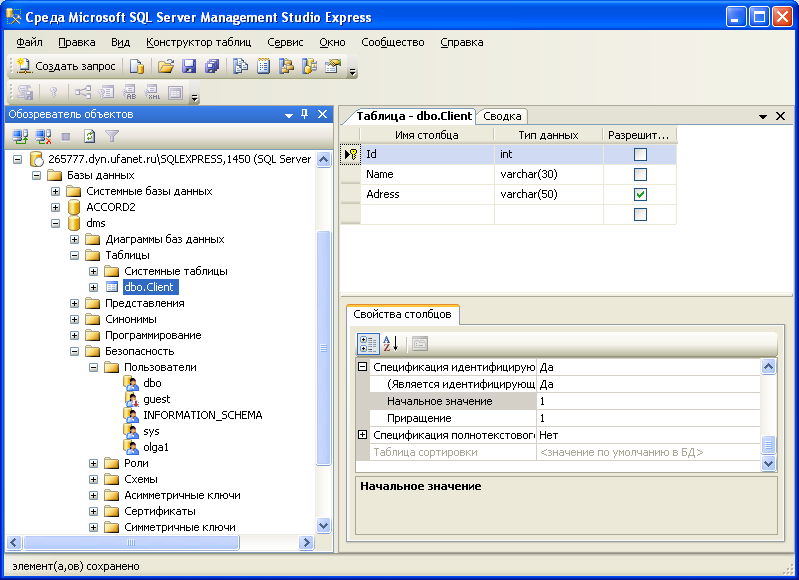This screenshot has height=580, width=799.
Task: Click the Object Explorer vertical scrollbar down arrow
Action: coord(324,525)
